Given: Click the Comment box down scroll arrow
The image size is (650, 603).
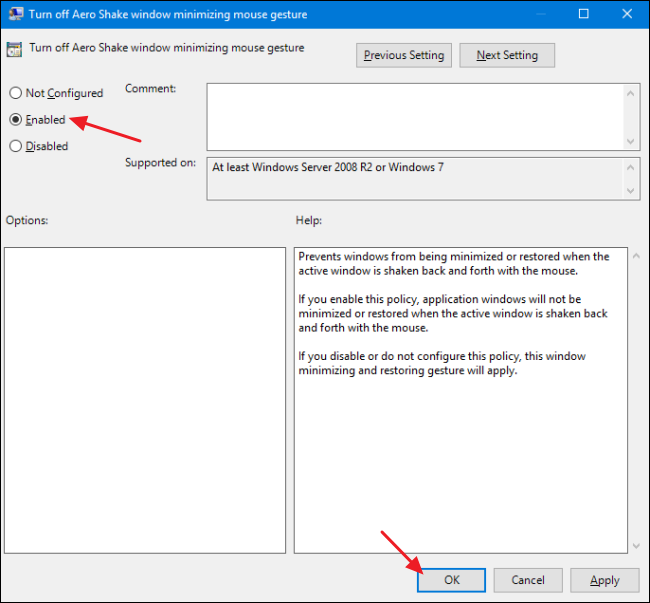Looking at the screenshot, I should point(631,141).
